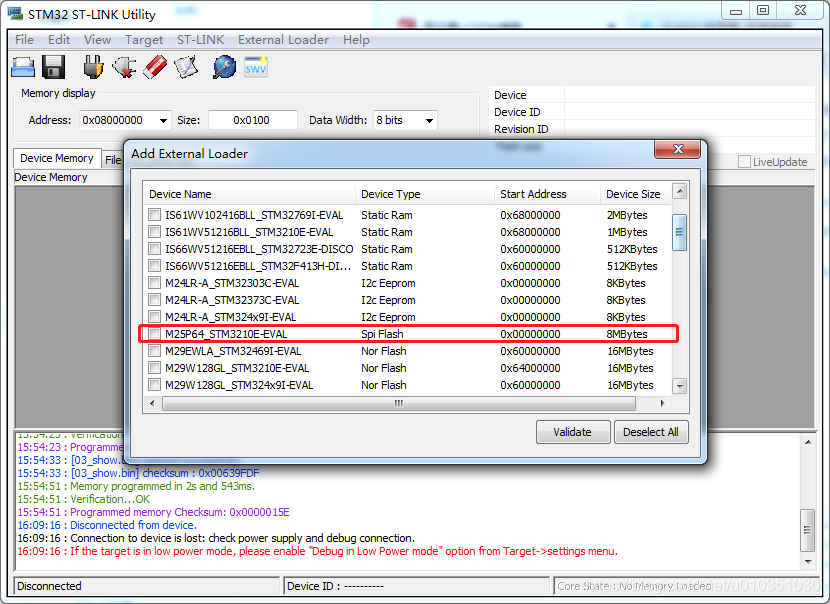Check the M25P64_STM3210E-EVAL loader
830x604 pixels.
[154, 333]
